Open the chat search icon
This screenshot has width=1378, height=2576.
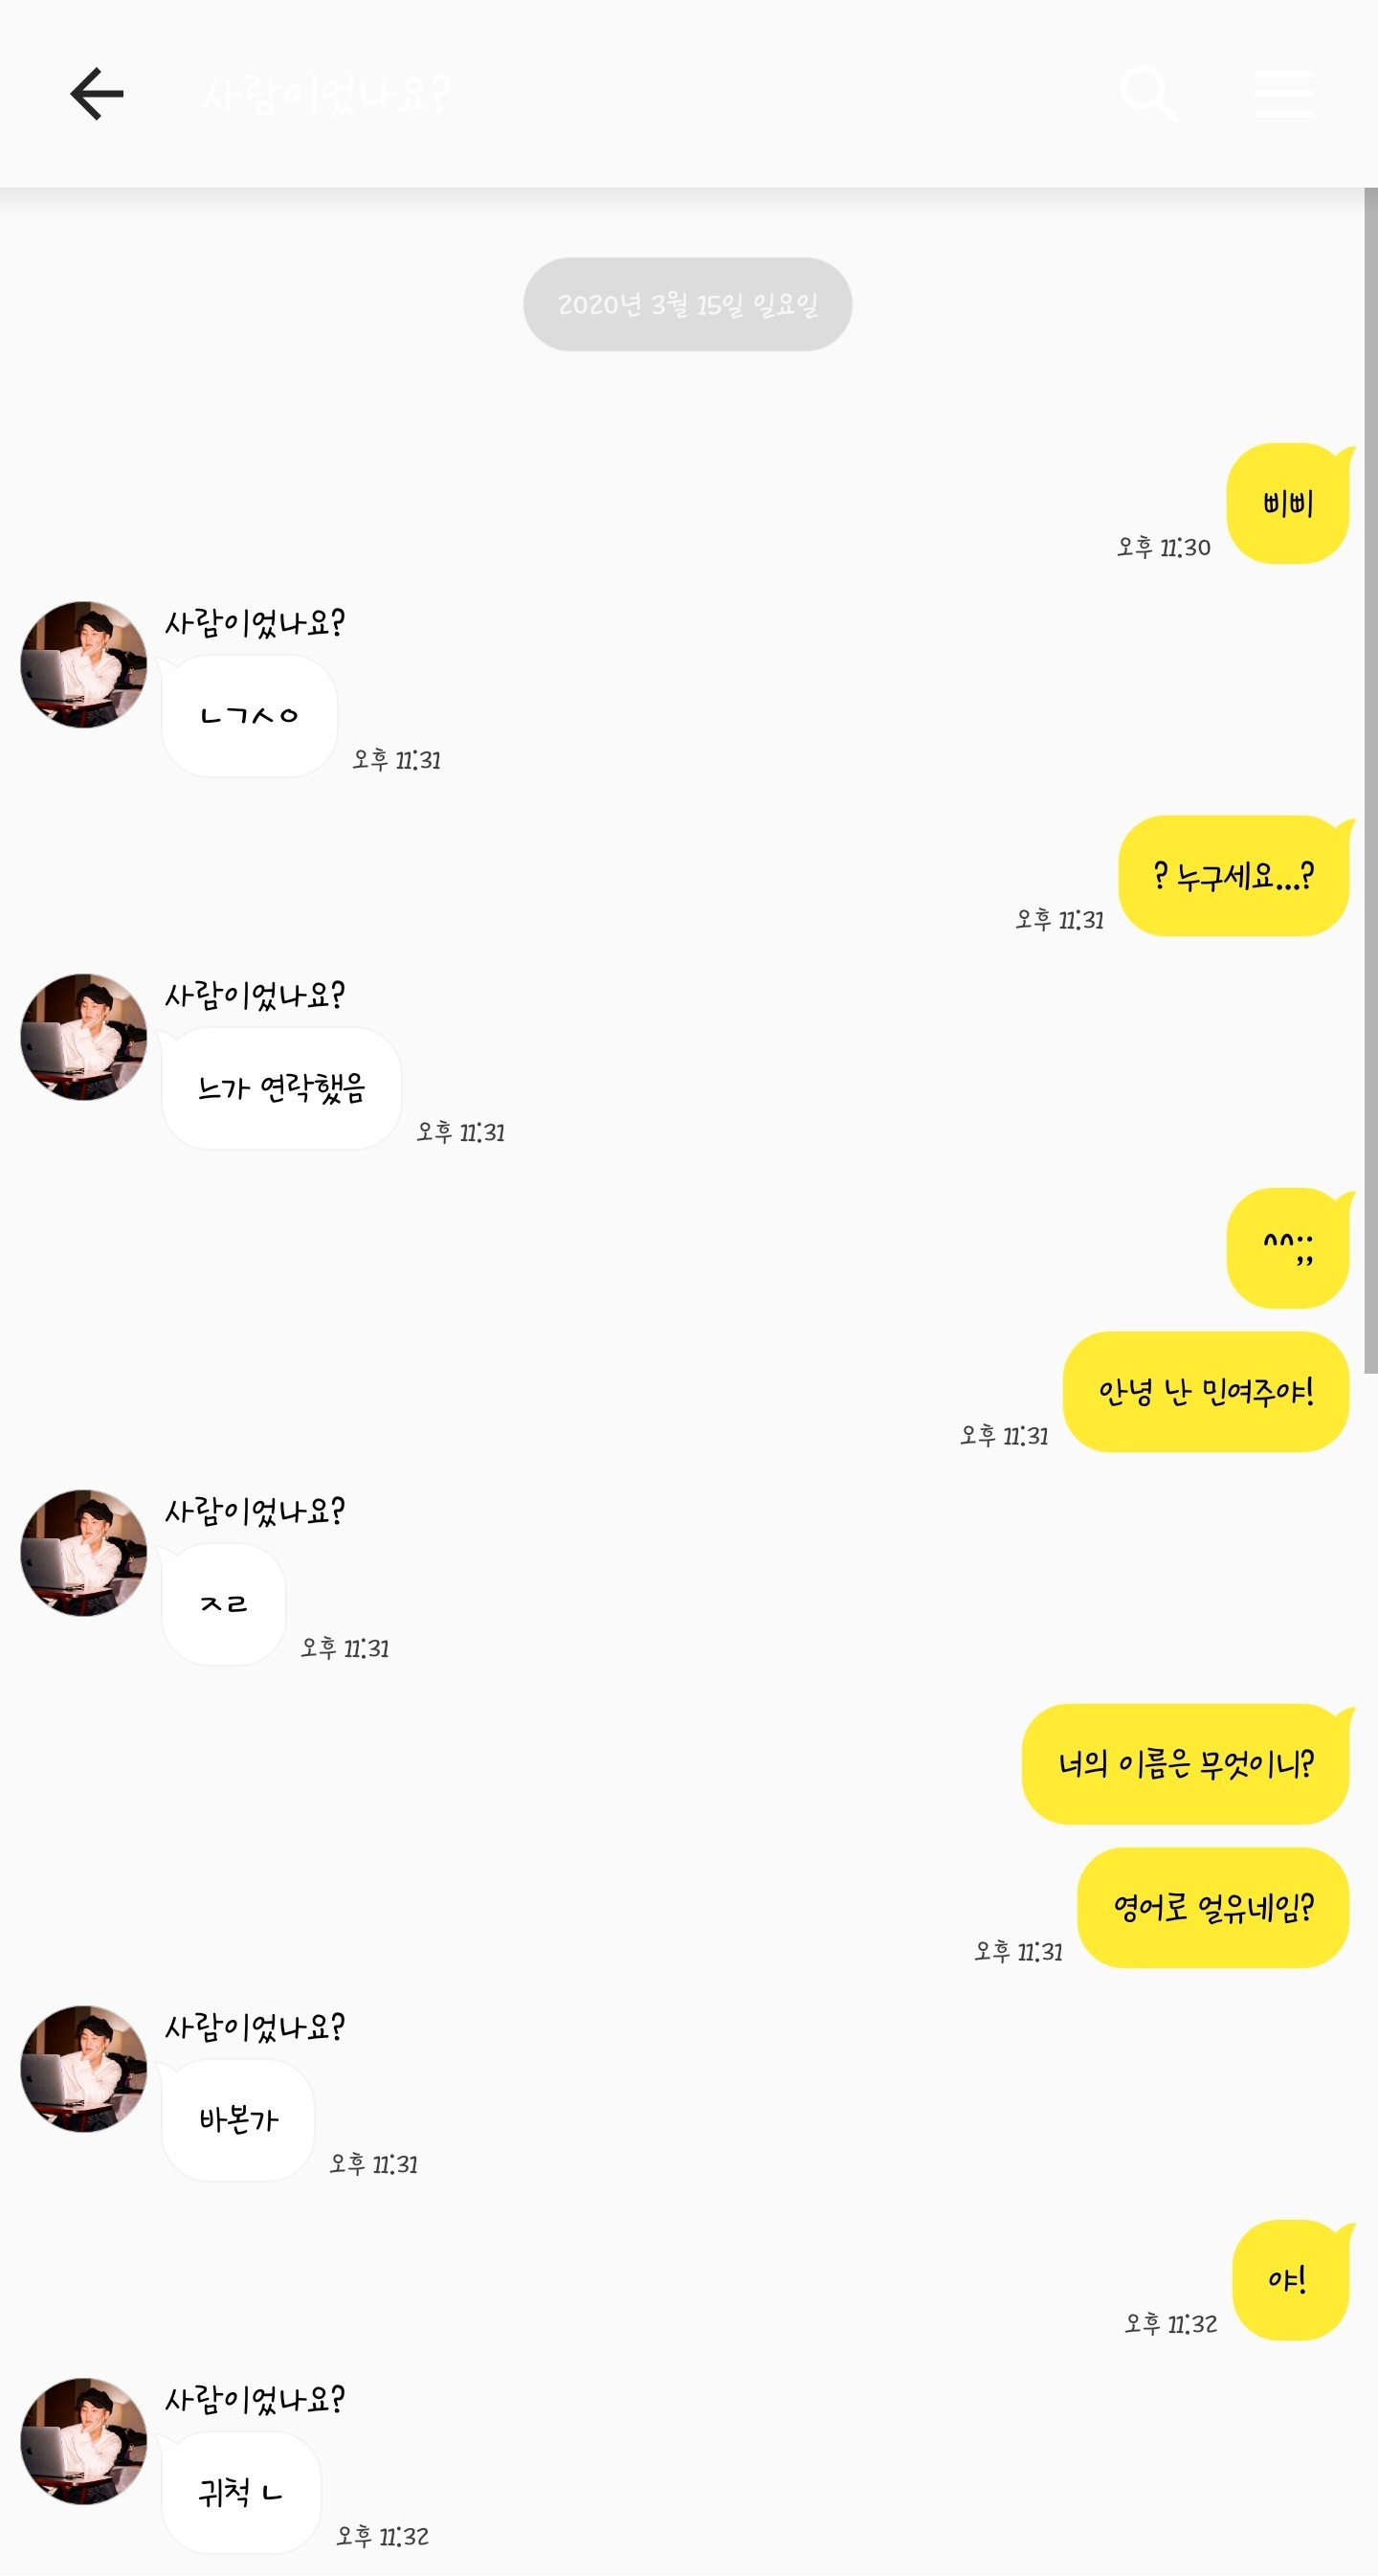point(1148,94)
